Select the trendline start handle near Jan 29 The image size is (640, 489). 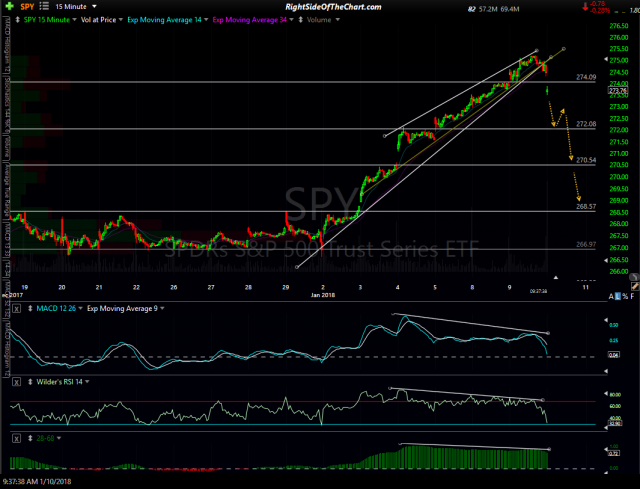297,267
